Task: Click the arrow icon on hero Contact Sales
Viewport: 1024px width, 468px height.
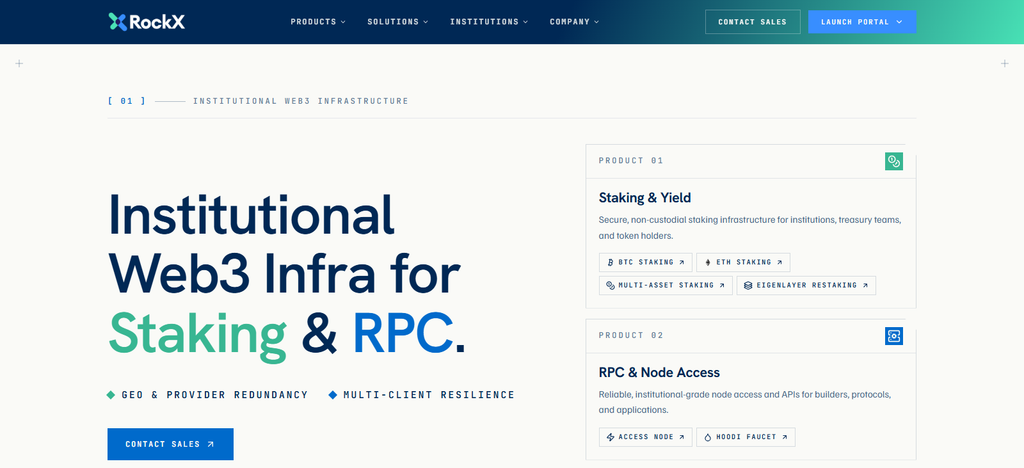Action: tap(210, 444)
